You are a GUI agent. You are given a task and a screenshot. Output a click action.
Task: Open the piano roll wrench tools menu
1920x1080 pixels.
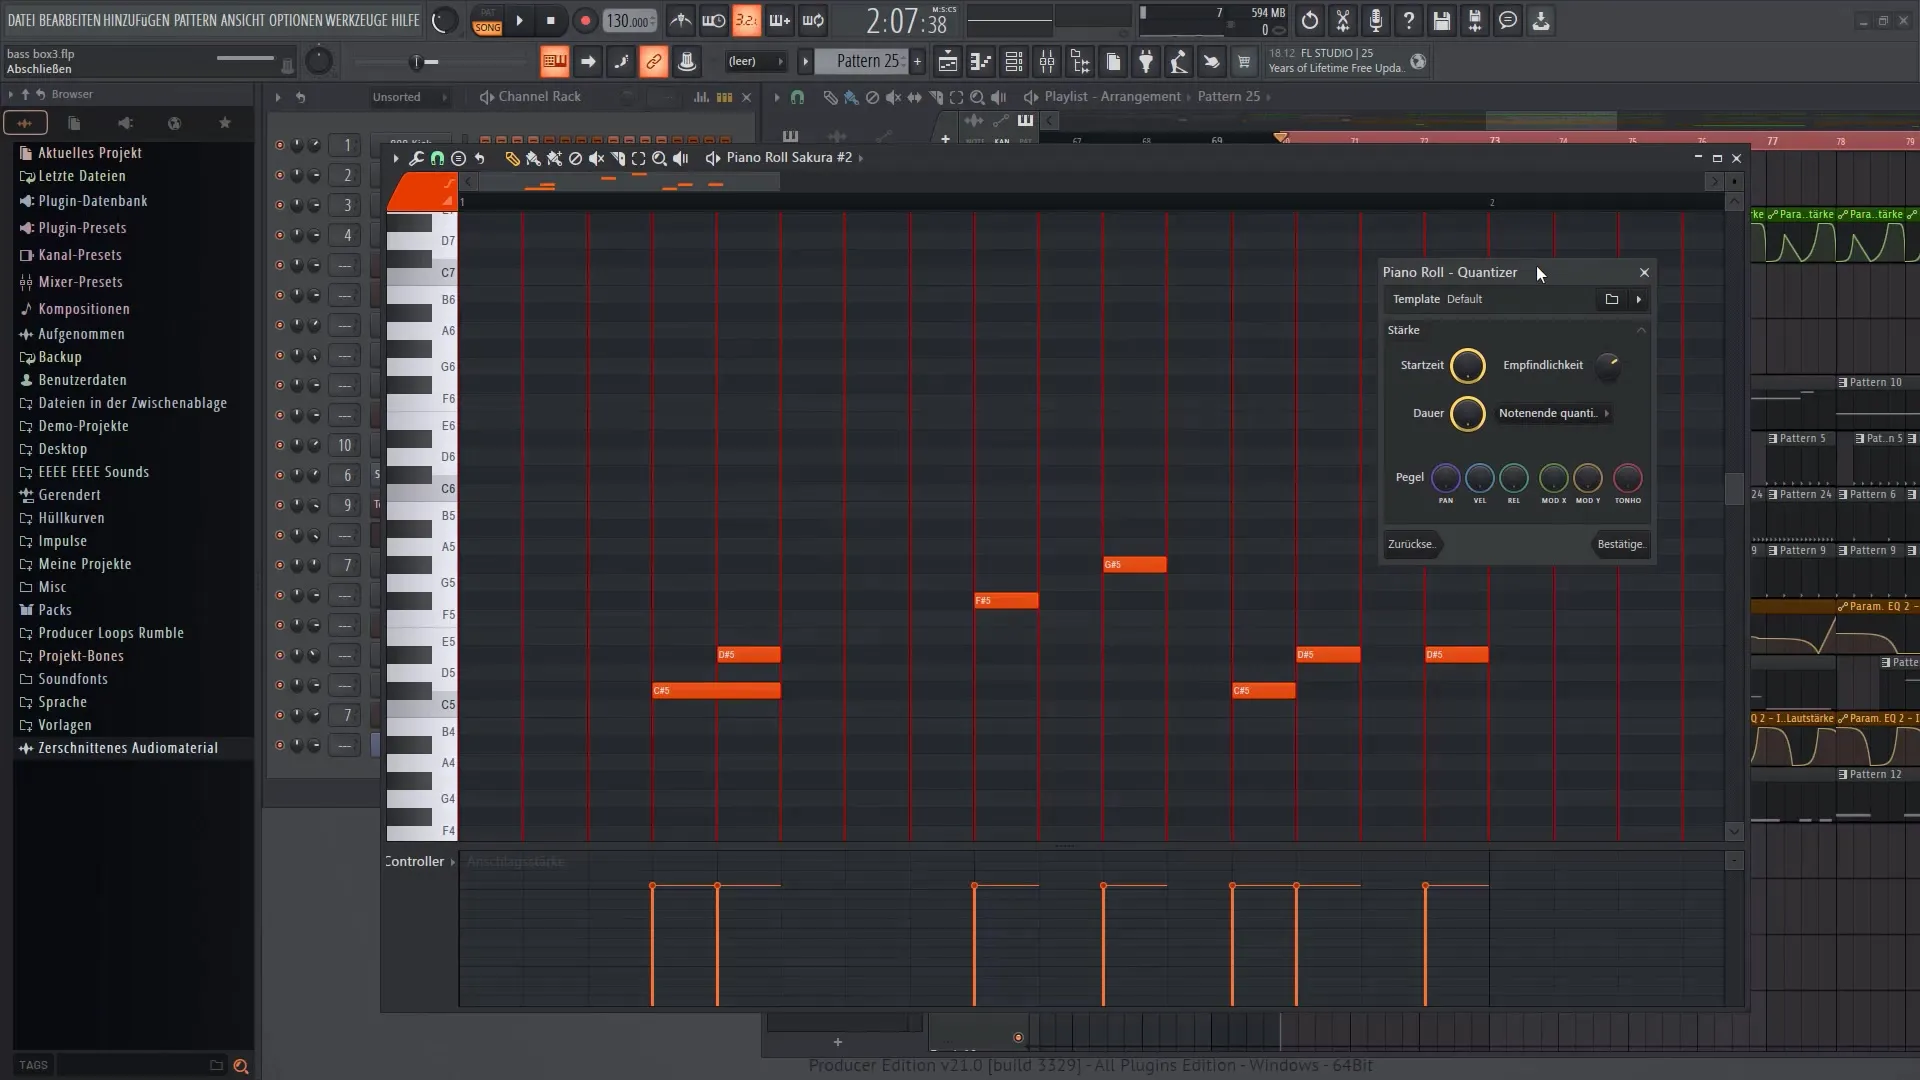tap(416, 158)
